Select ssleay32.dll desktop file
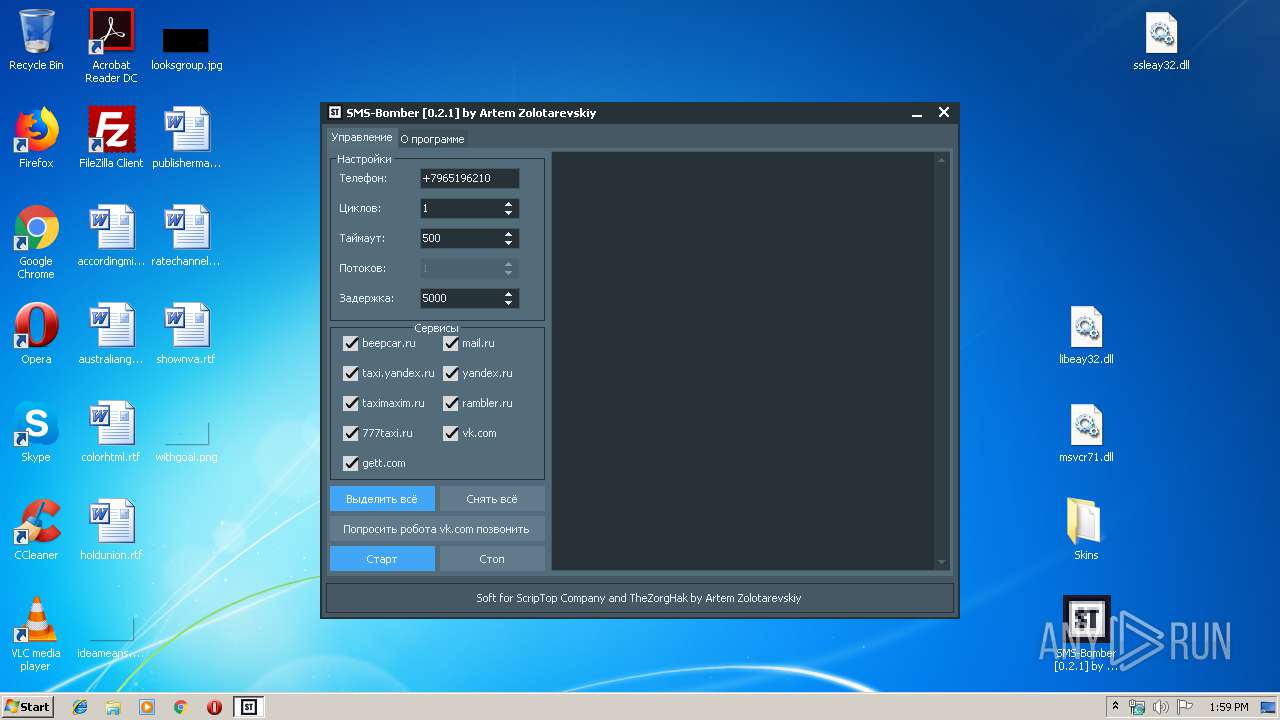The image size is (1280, 720). (x=1161, y=42)
